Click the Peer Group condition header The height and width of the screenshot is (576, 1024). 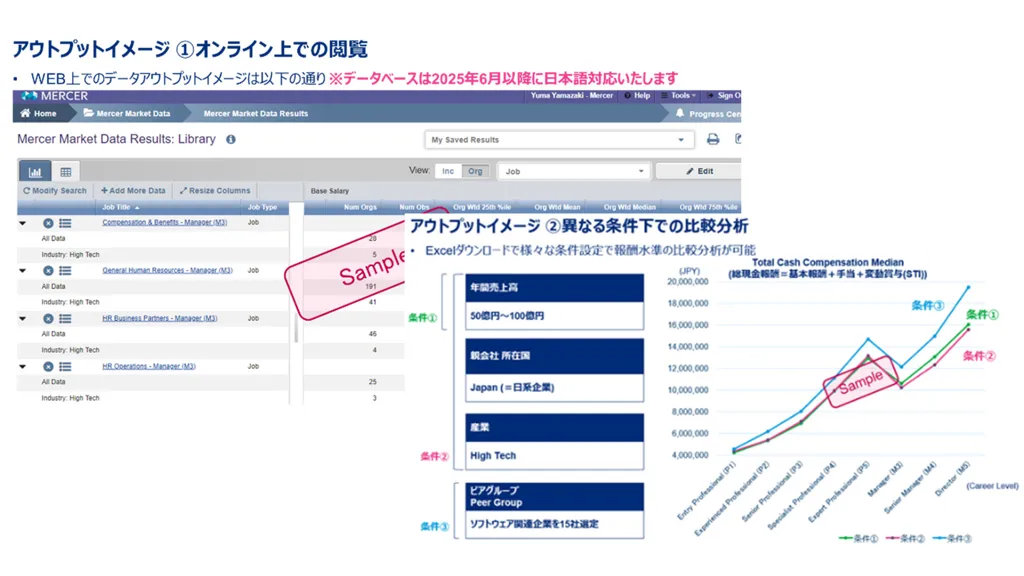click(554, 496)
